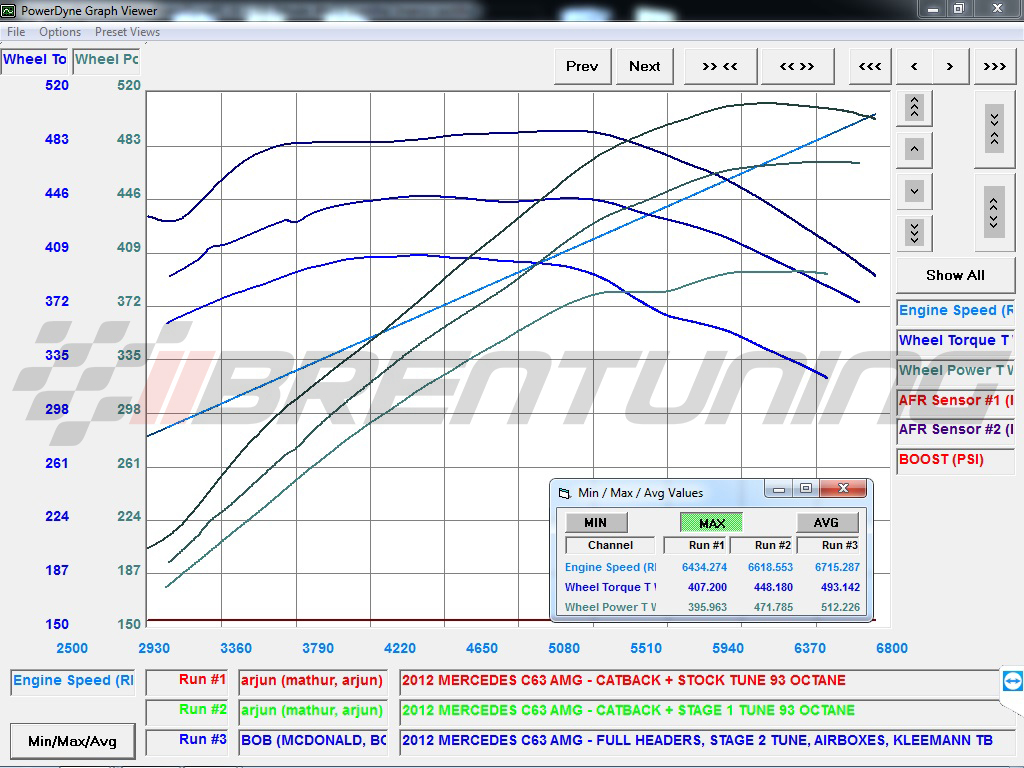Click the outward arrows << >> horizontal zoom button

pyautogui.click(x=797, y=66)
